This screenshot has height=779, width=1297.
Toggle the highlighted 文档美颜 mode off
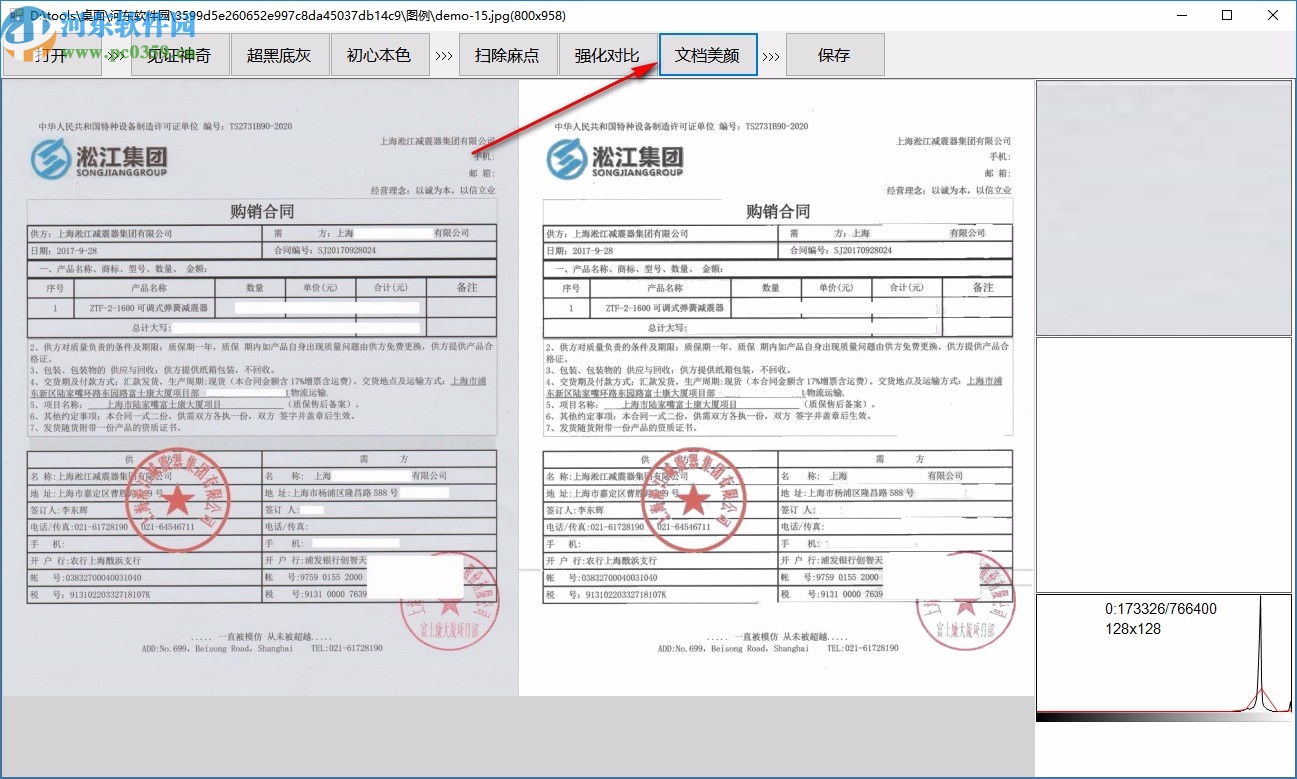pyautogui.click(x=708, y=55)
